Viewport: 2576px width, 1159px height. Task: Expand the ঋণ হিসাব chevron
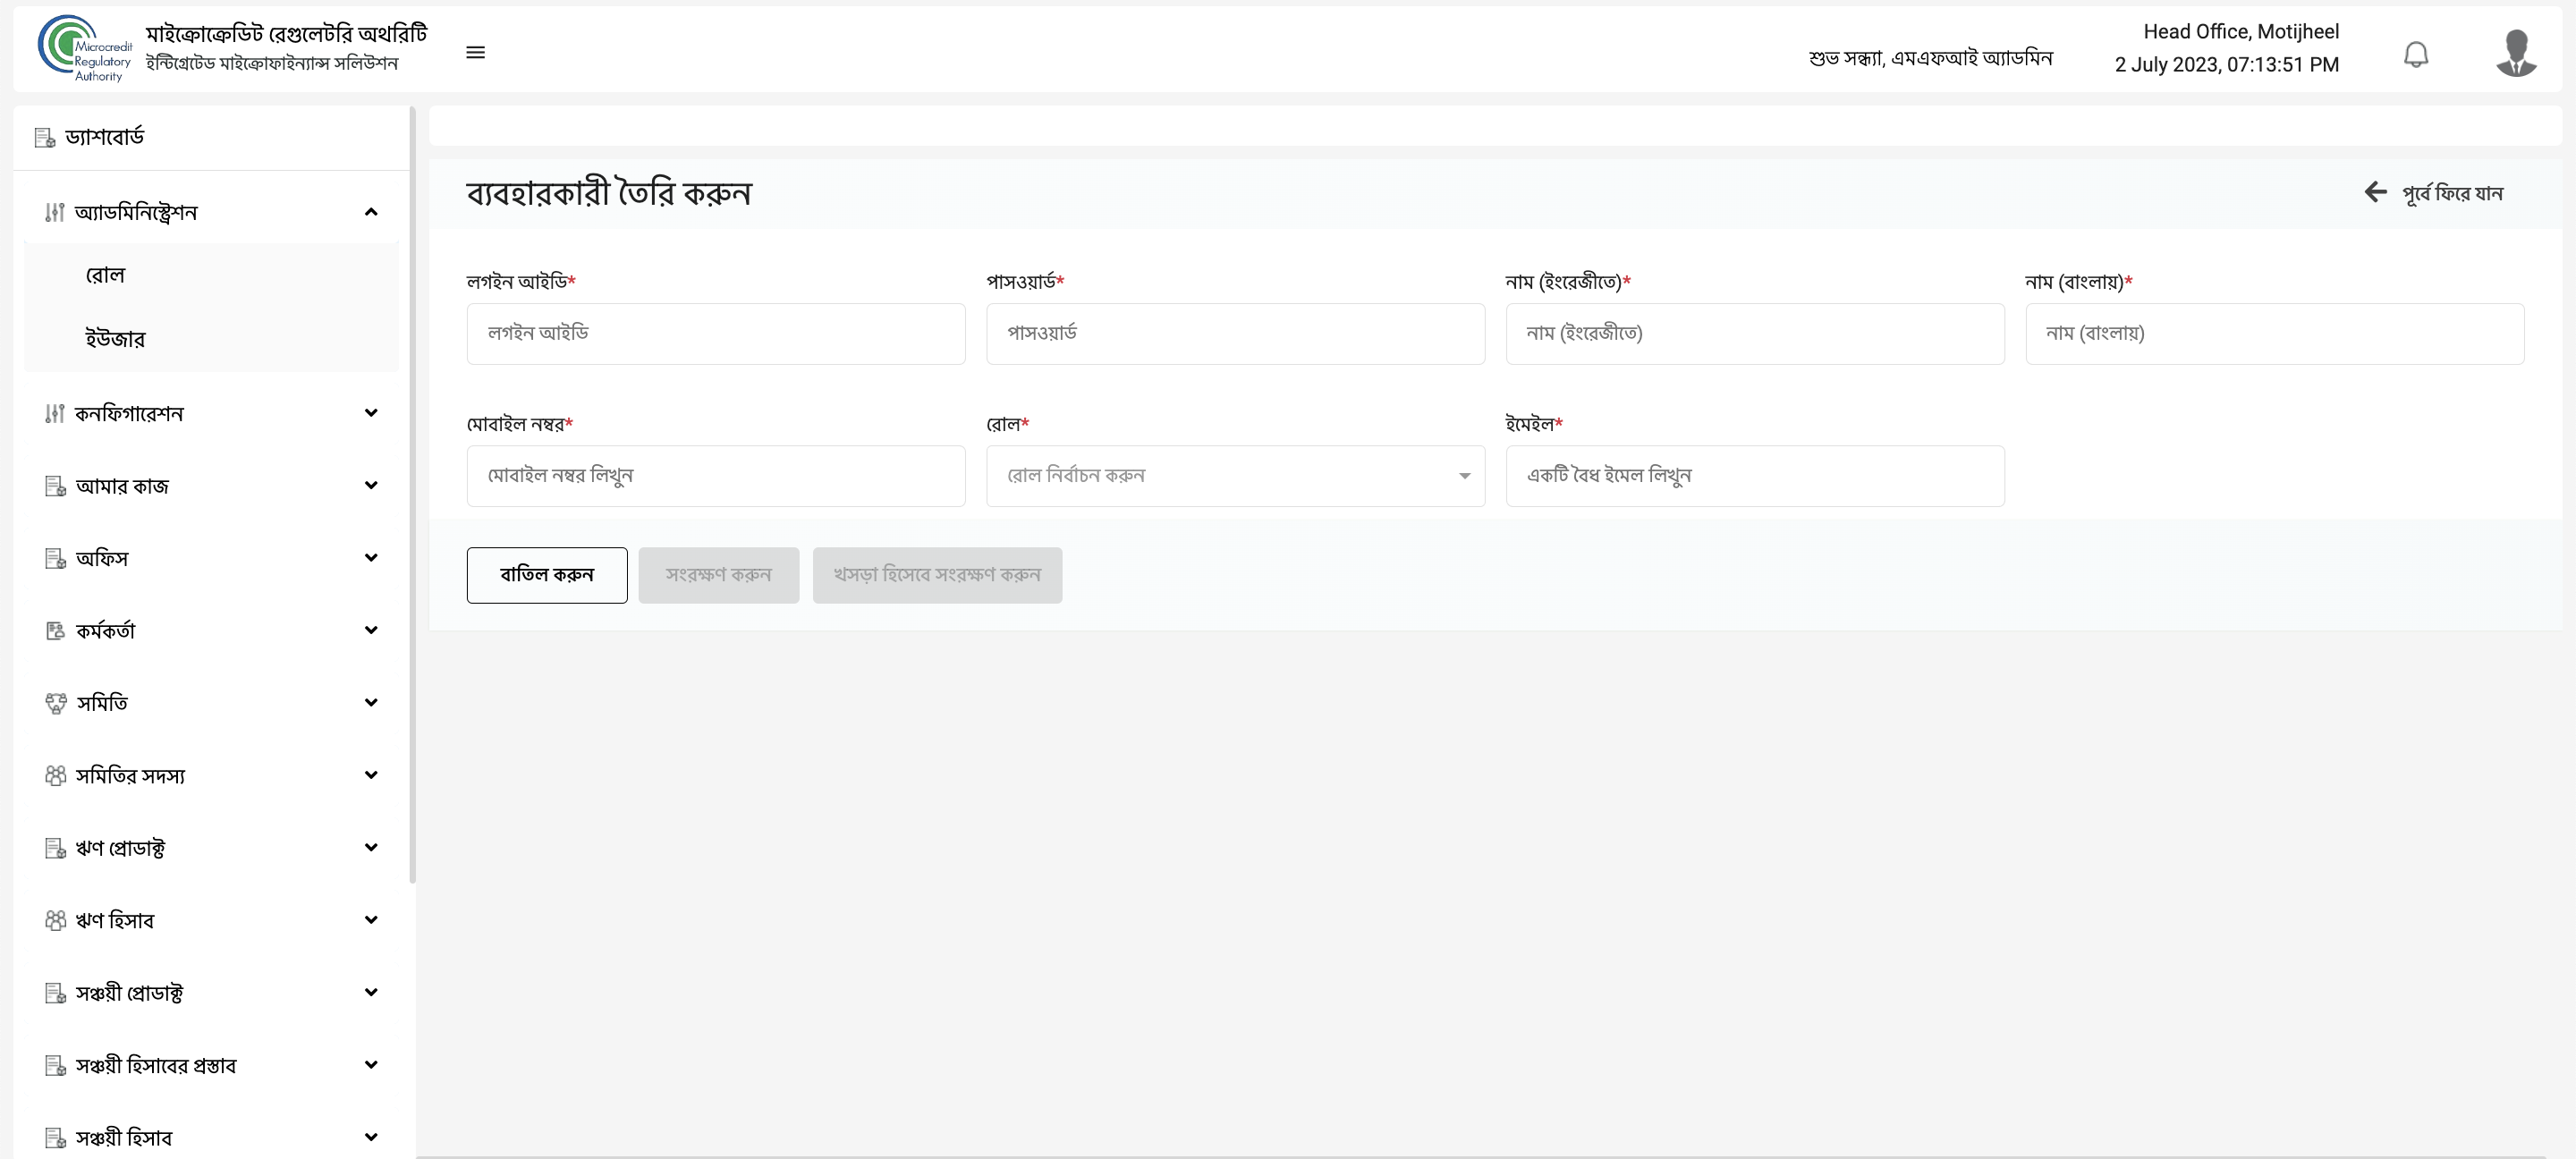pos(371,920)
